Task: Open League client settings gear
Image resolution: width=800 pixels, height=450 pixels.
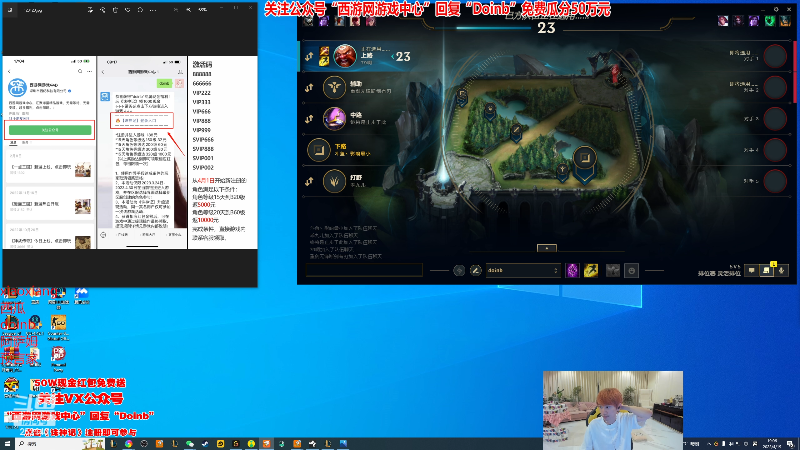Action: (x=776, y=10)
